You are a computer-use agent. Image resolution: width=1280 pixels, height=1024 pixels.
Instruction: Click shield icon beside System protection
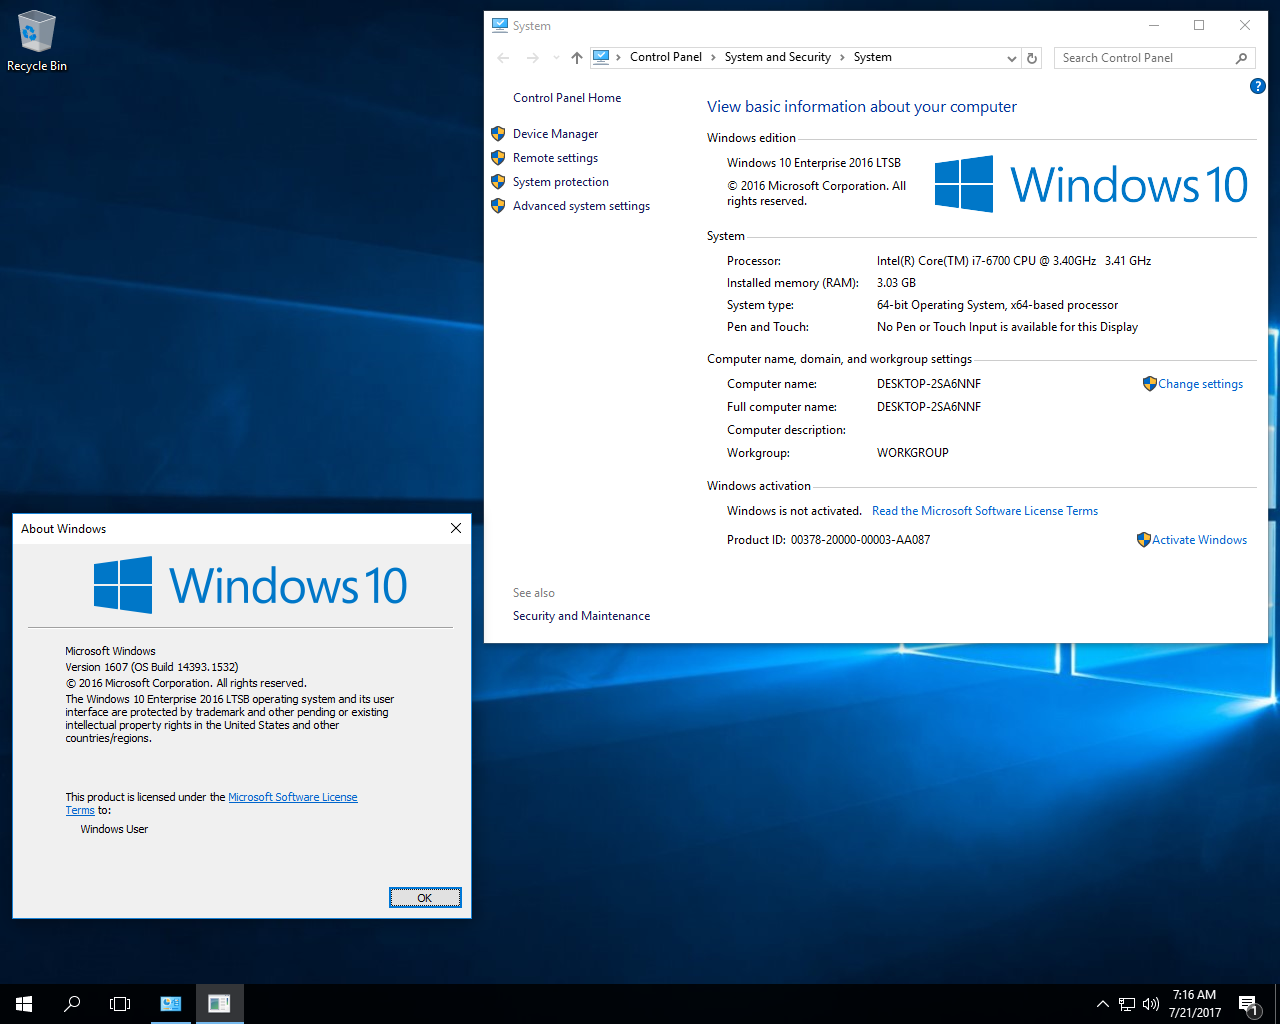point(498,181)
